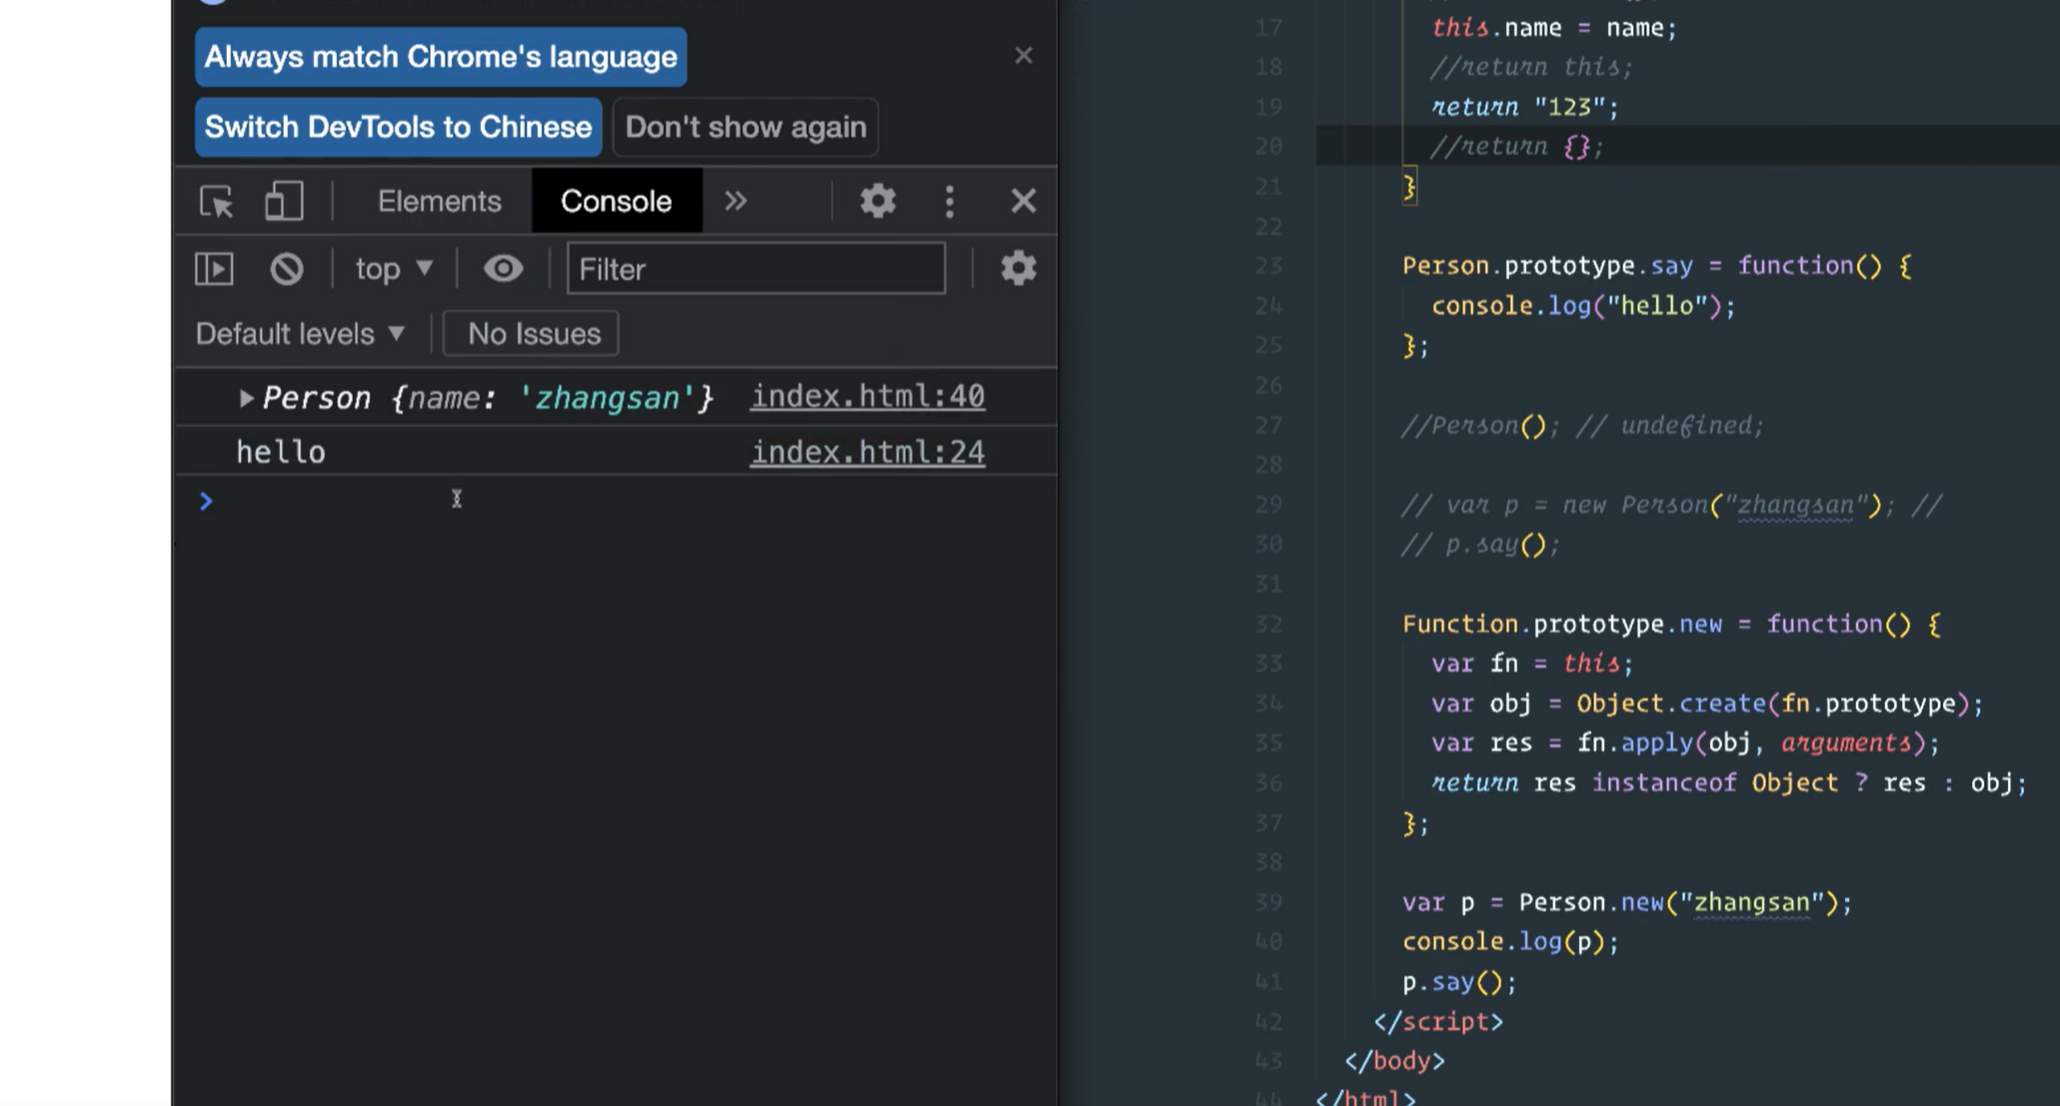Open the index.html:40 source link
This screenshot has width=2060, height=1106.
point(867,396)
